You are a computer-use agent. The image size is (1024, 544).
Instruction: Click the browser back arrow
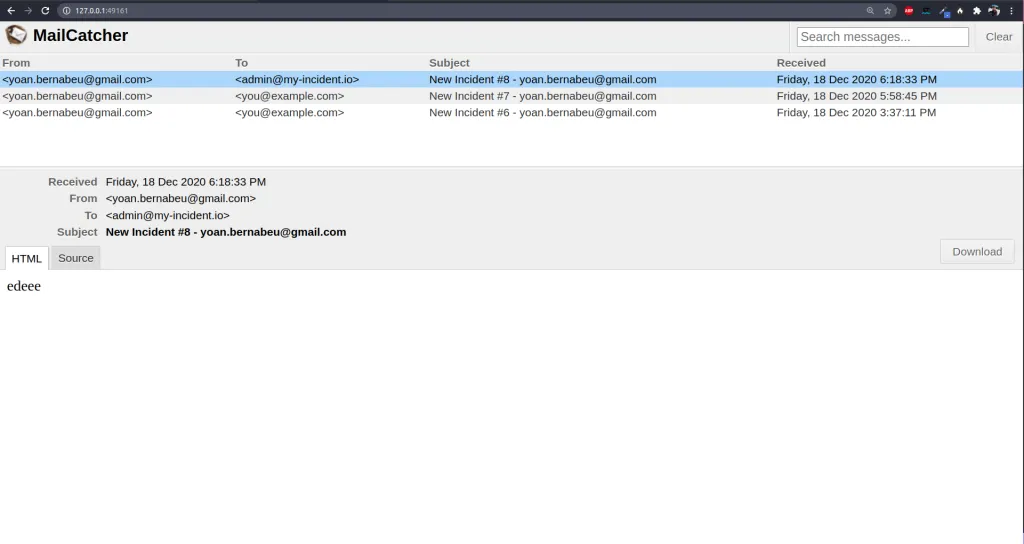tap(11, 10)
